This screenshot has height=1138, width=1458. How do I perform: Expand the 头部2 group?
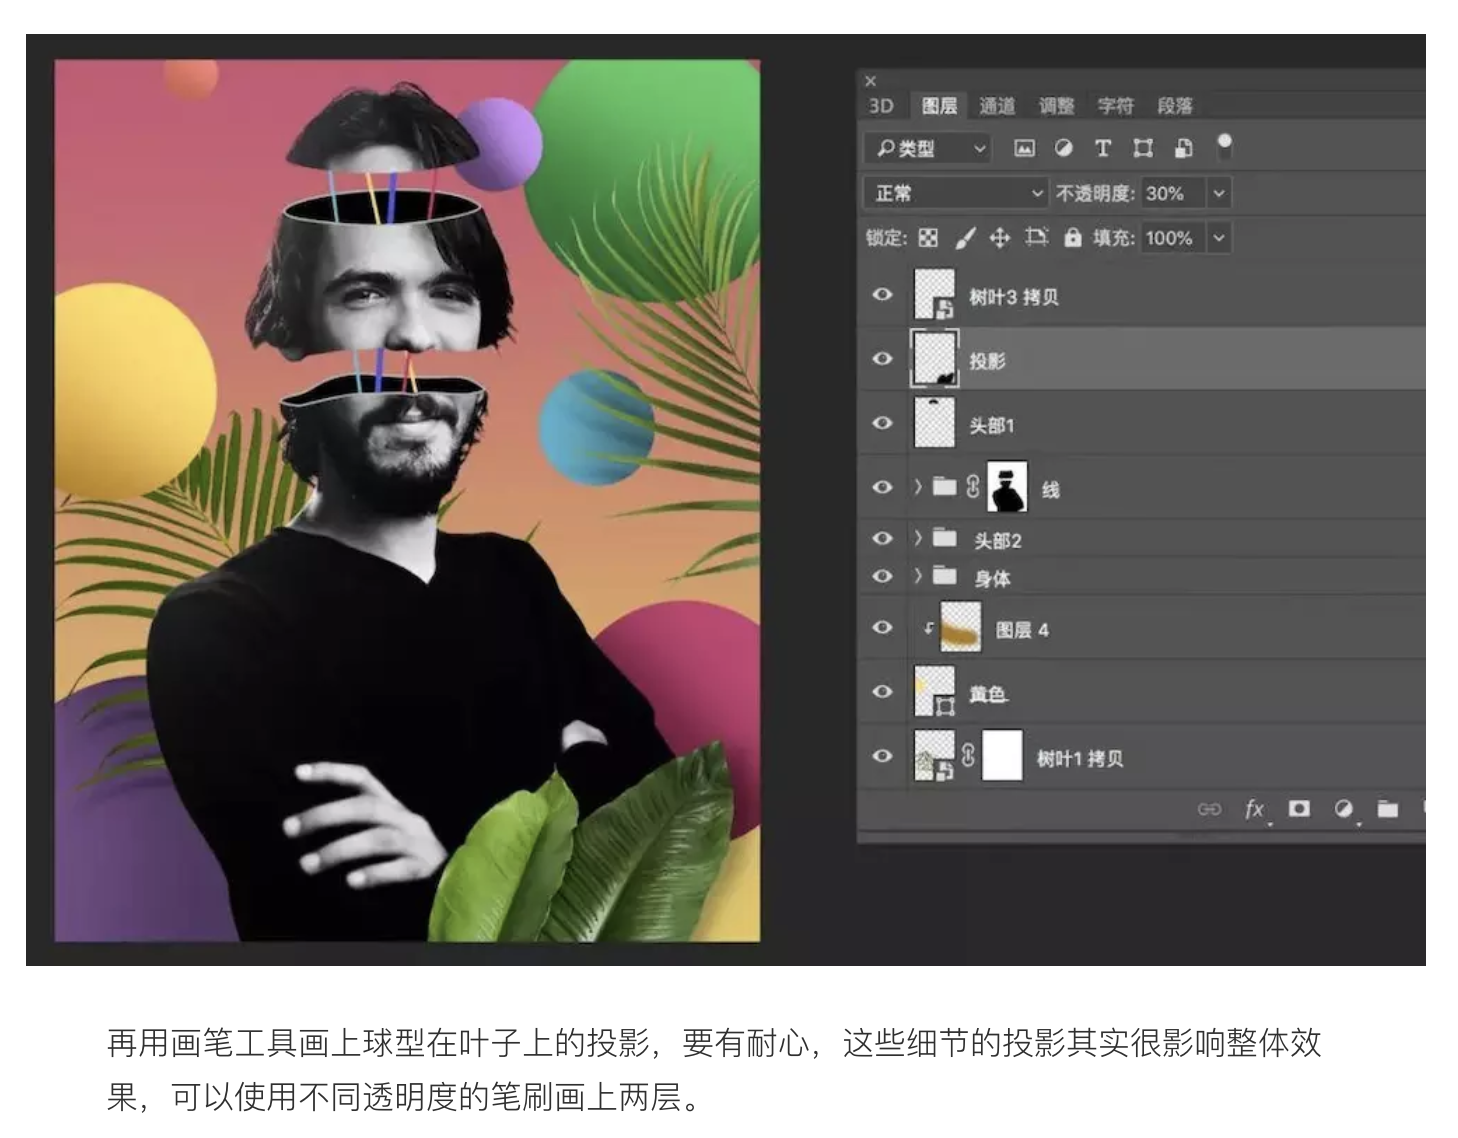coord(917,538)
